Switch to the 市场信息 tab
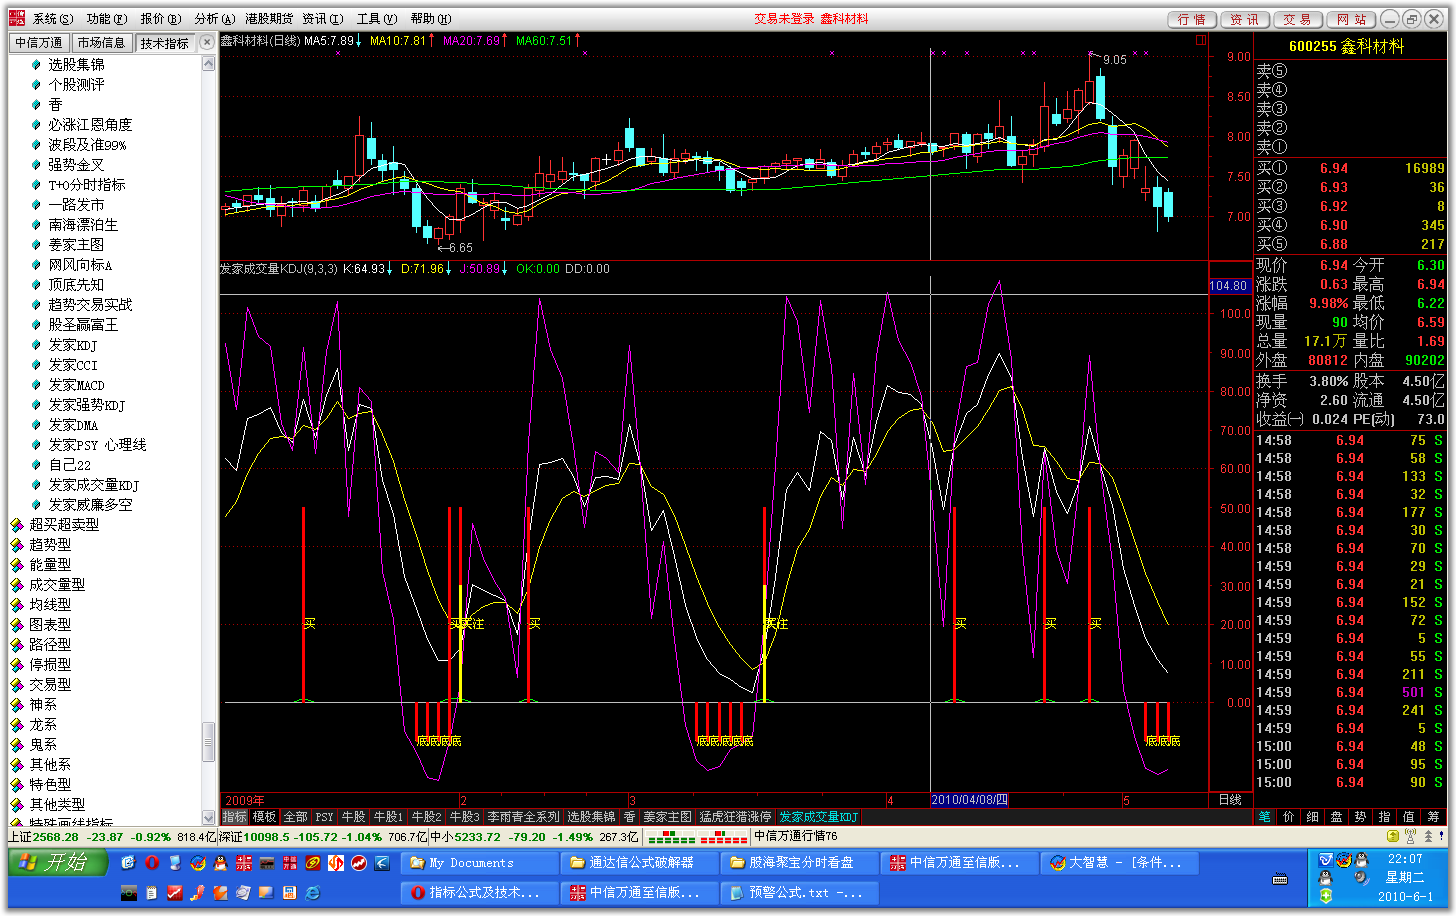The height and width of the screenshot is (916, 1456). (x=101, y=42)
